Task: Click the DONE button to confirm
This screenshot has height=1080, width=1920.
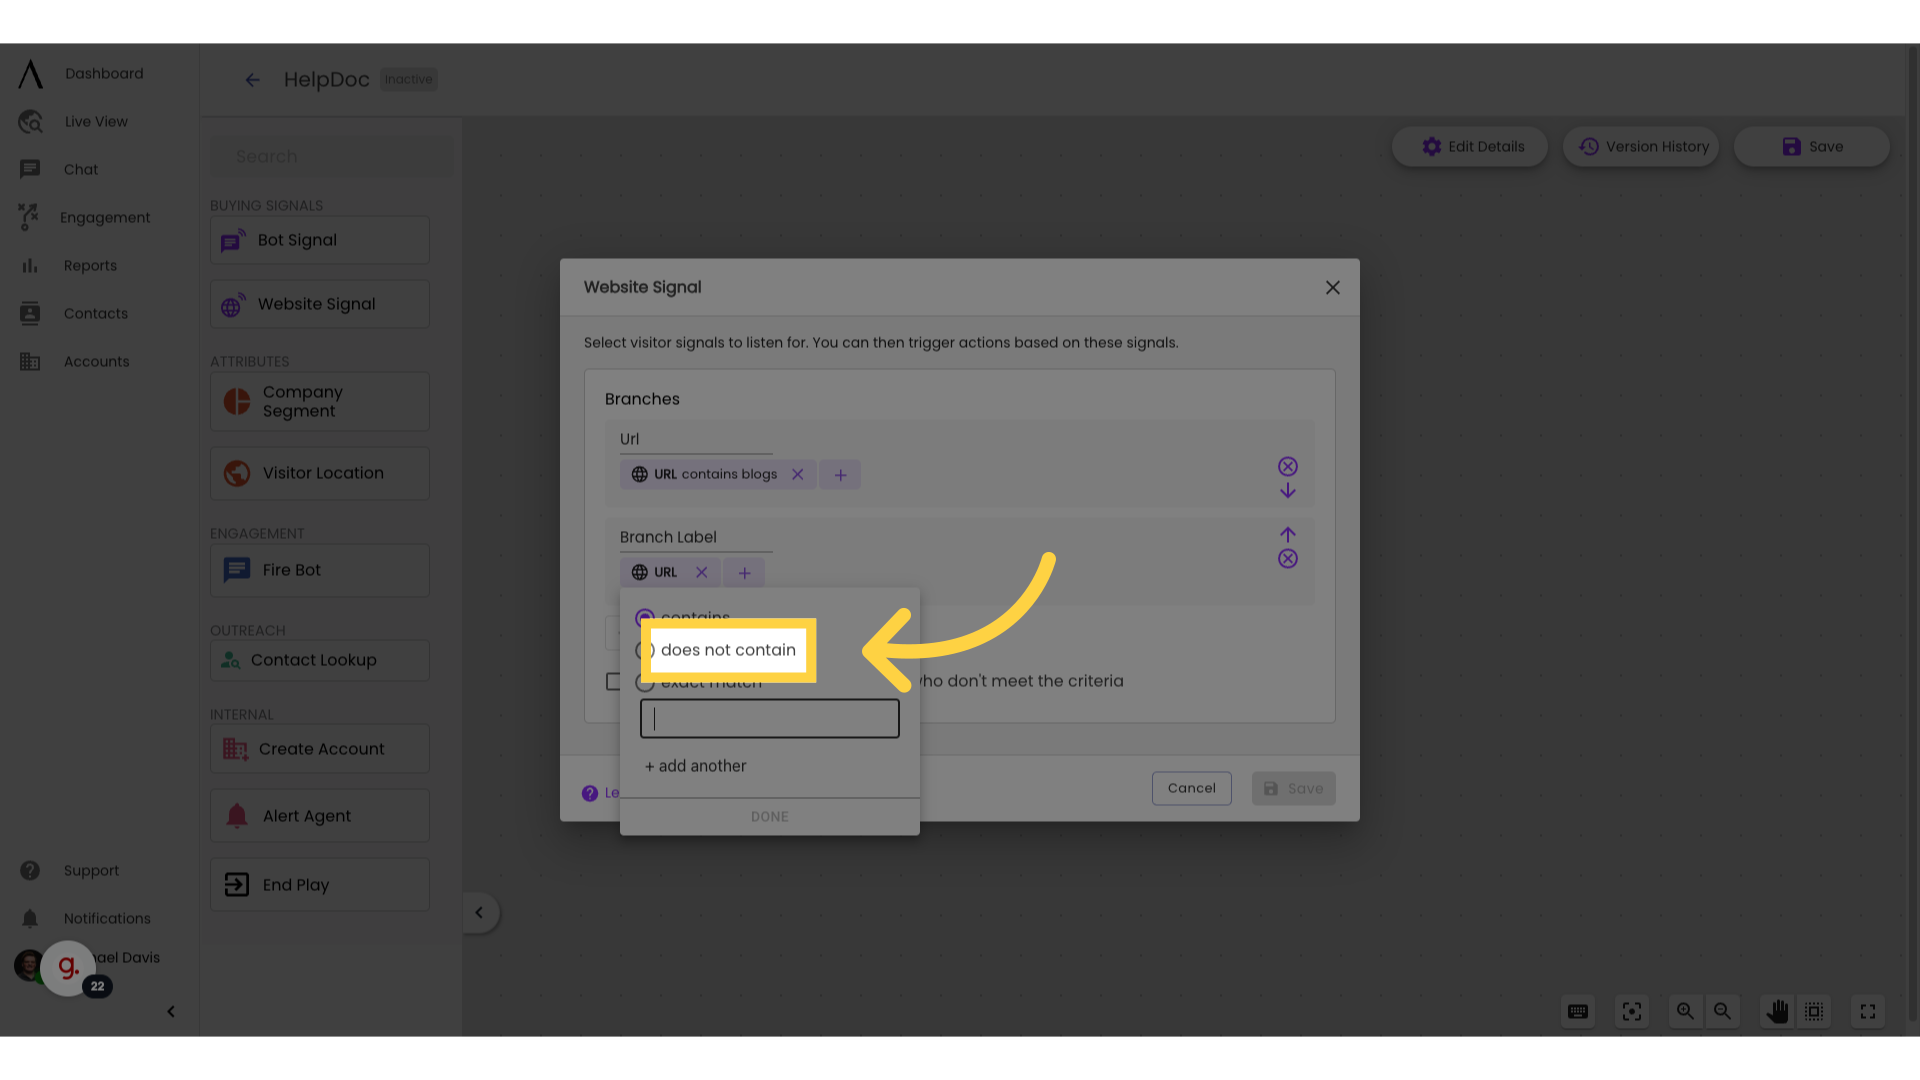Action: coord(770,815)
